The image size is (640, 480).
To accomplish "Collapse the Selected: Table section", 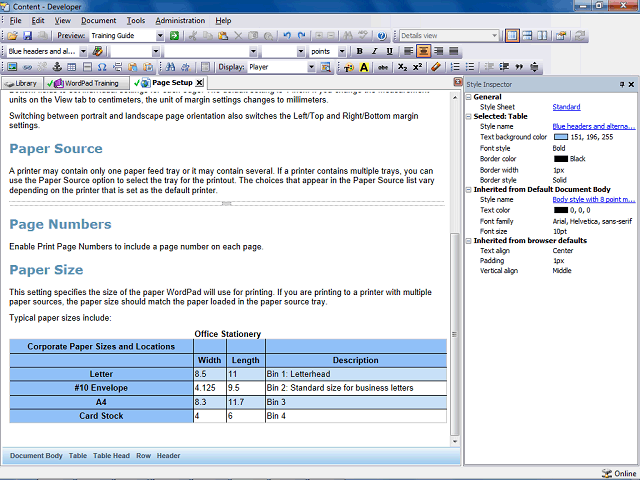I will point(469,117).
